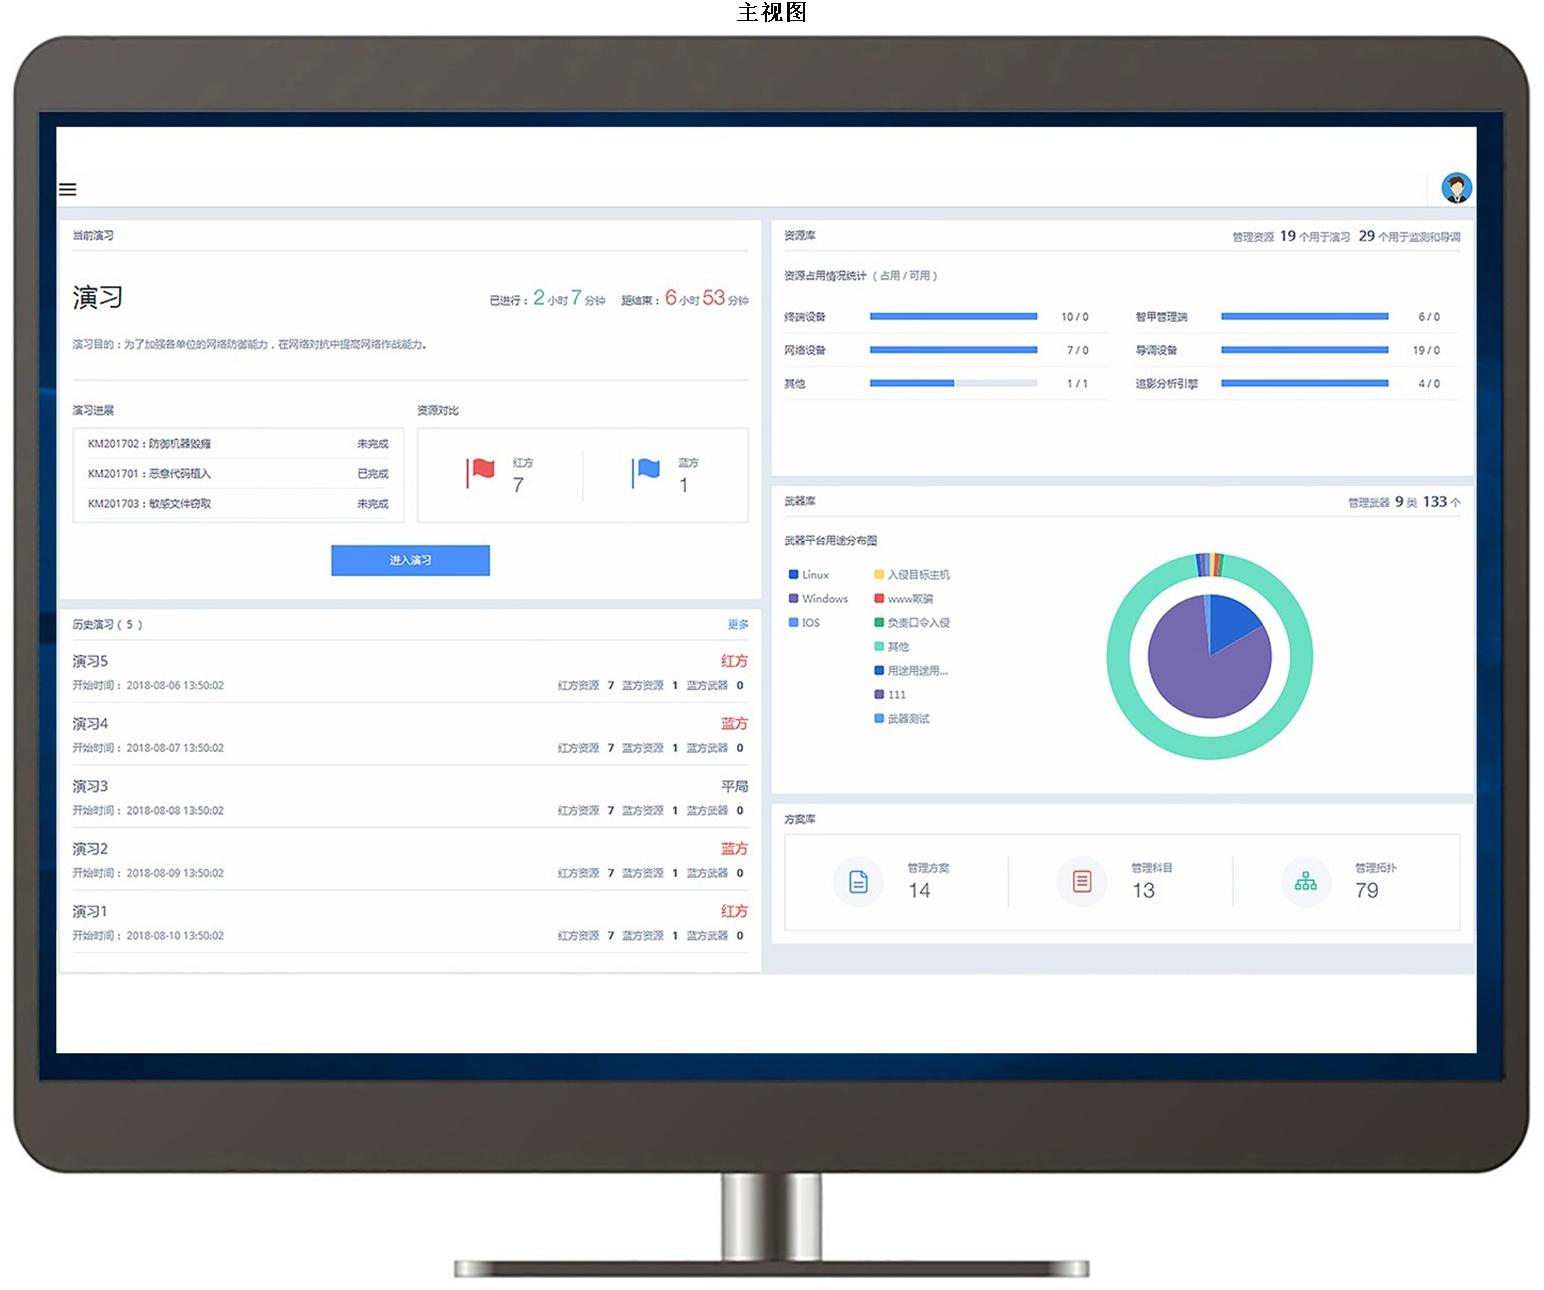Click the 终端设备 usage bar

pos(953,316)
